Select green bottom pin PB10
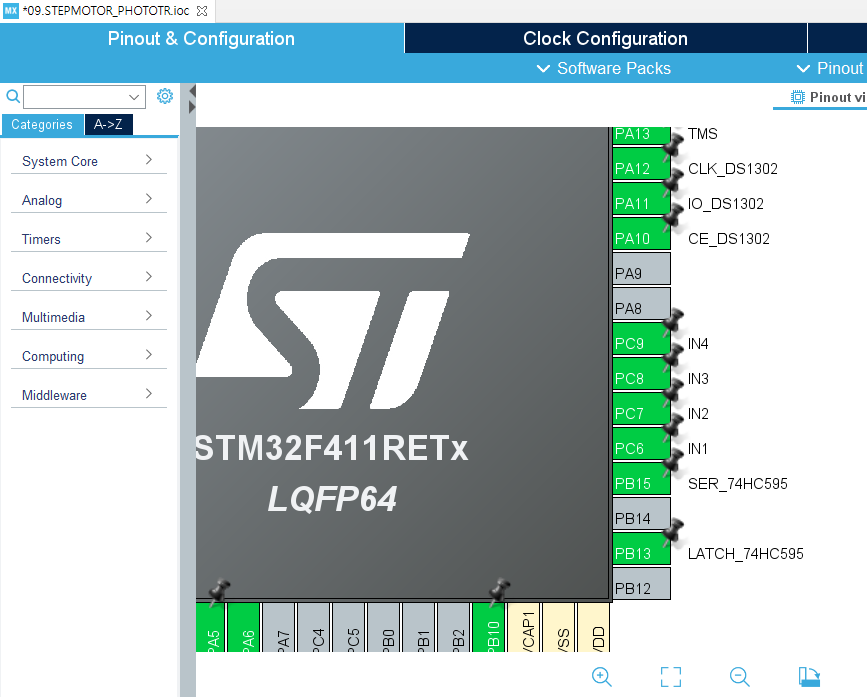The image size is (867, 697). 489,627
